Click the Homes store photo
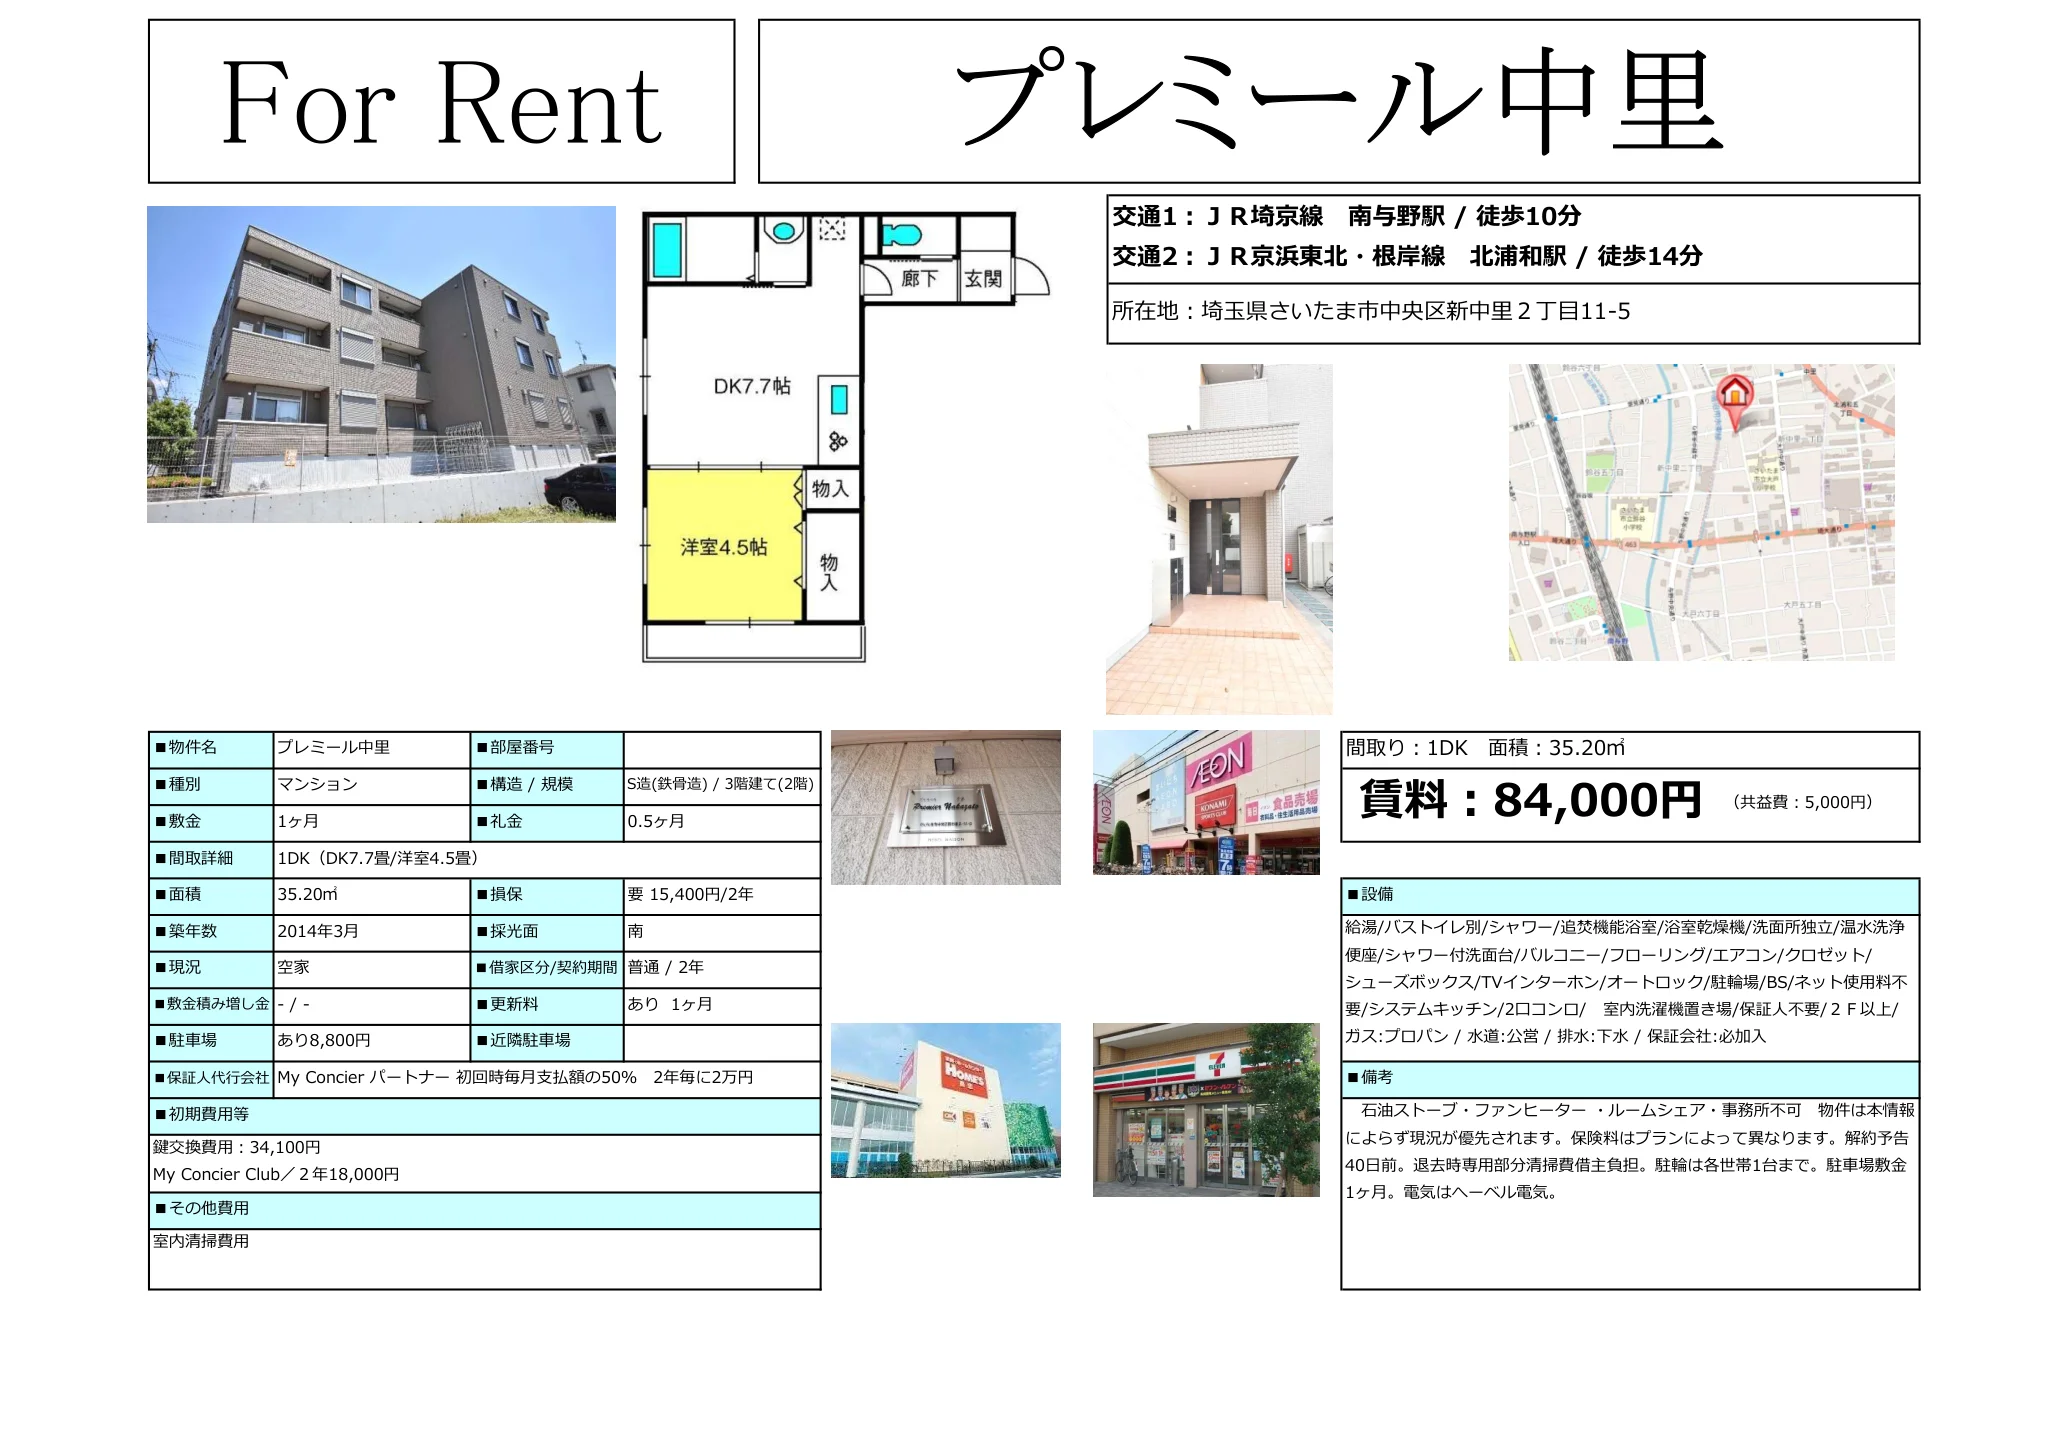 pos(945,1100)
